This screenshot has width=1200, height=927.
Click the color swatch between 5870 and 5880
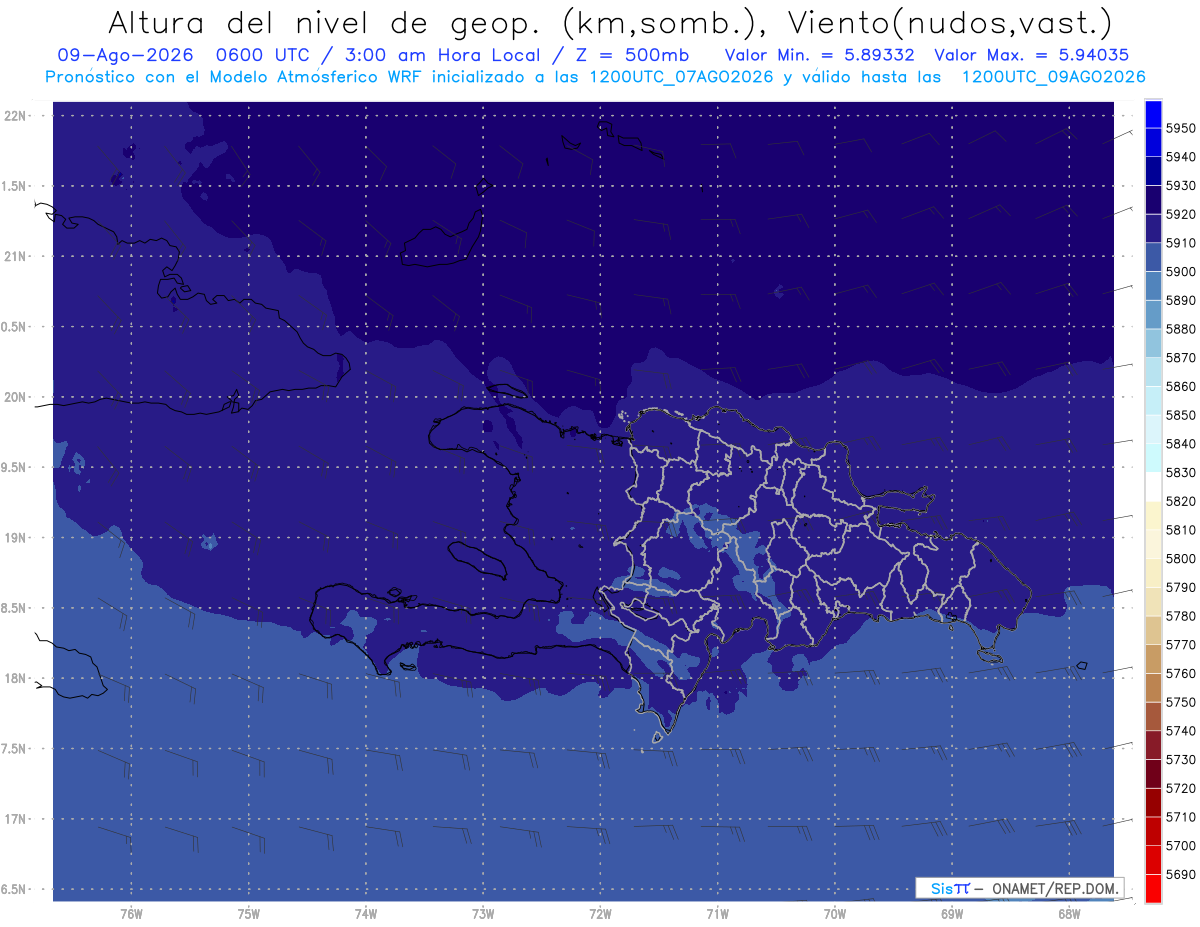(1153, 343)
